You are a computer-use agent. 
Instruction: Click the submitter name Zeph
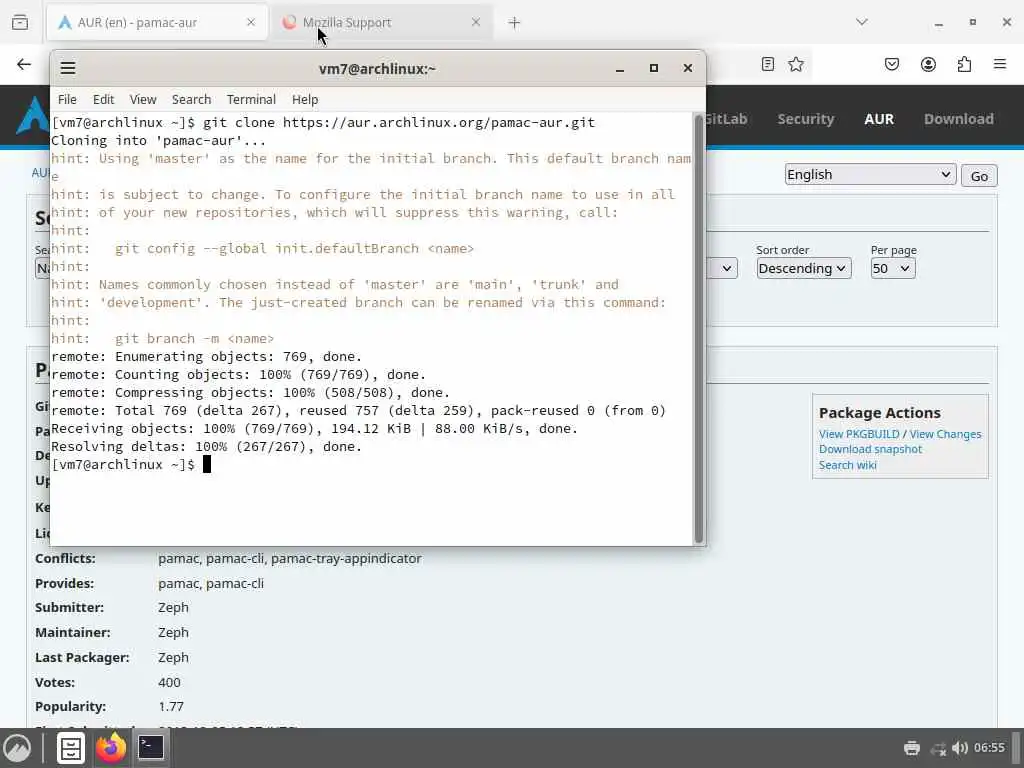(x=173, y=607)
